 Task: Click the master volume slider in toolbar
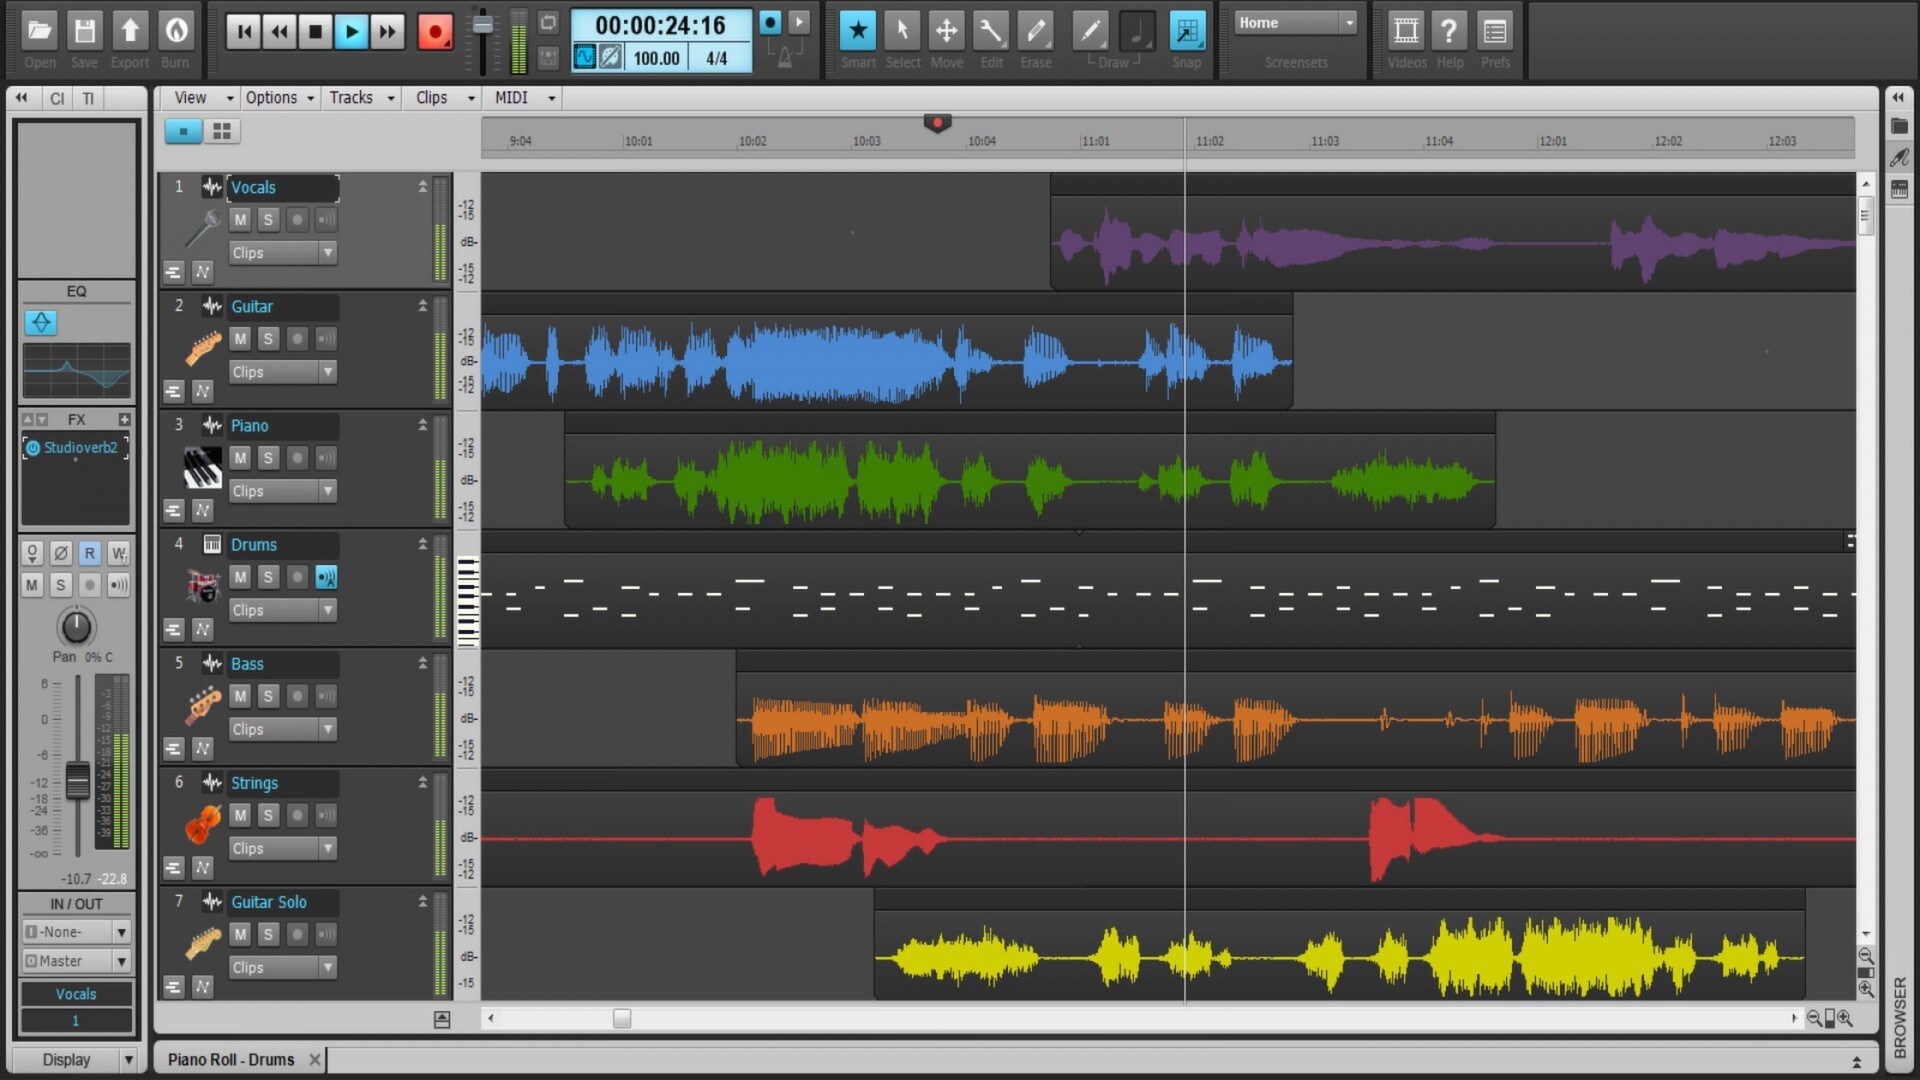[x=482, y=24]
